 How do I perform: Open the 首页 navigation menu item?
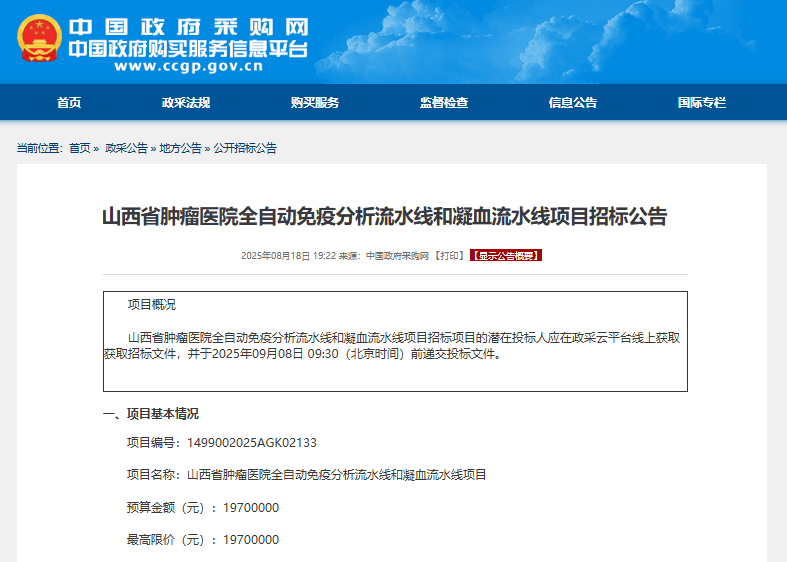(x=69, y=102)
